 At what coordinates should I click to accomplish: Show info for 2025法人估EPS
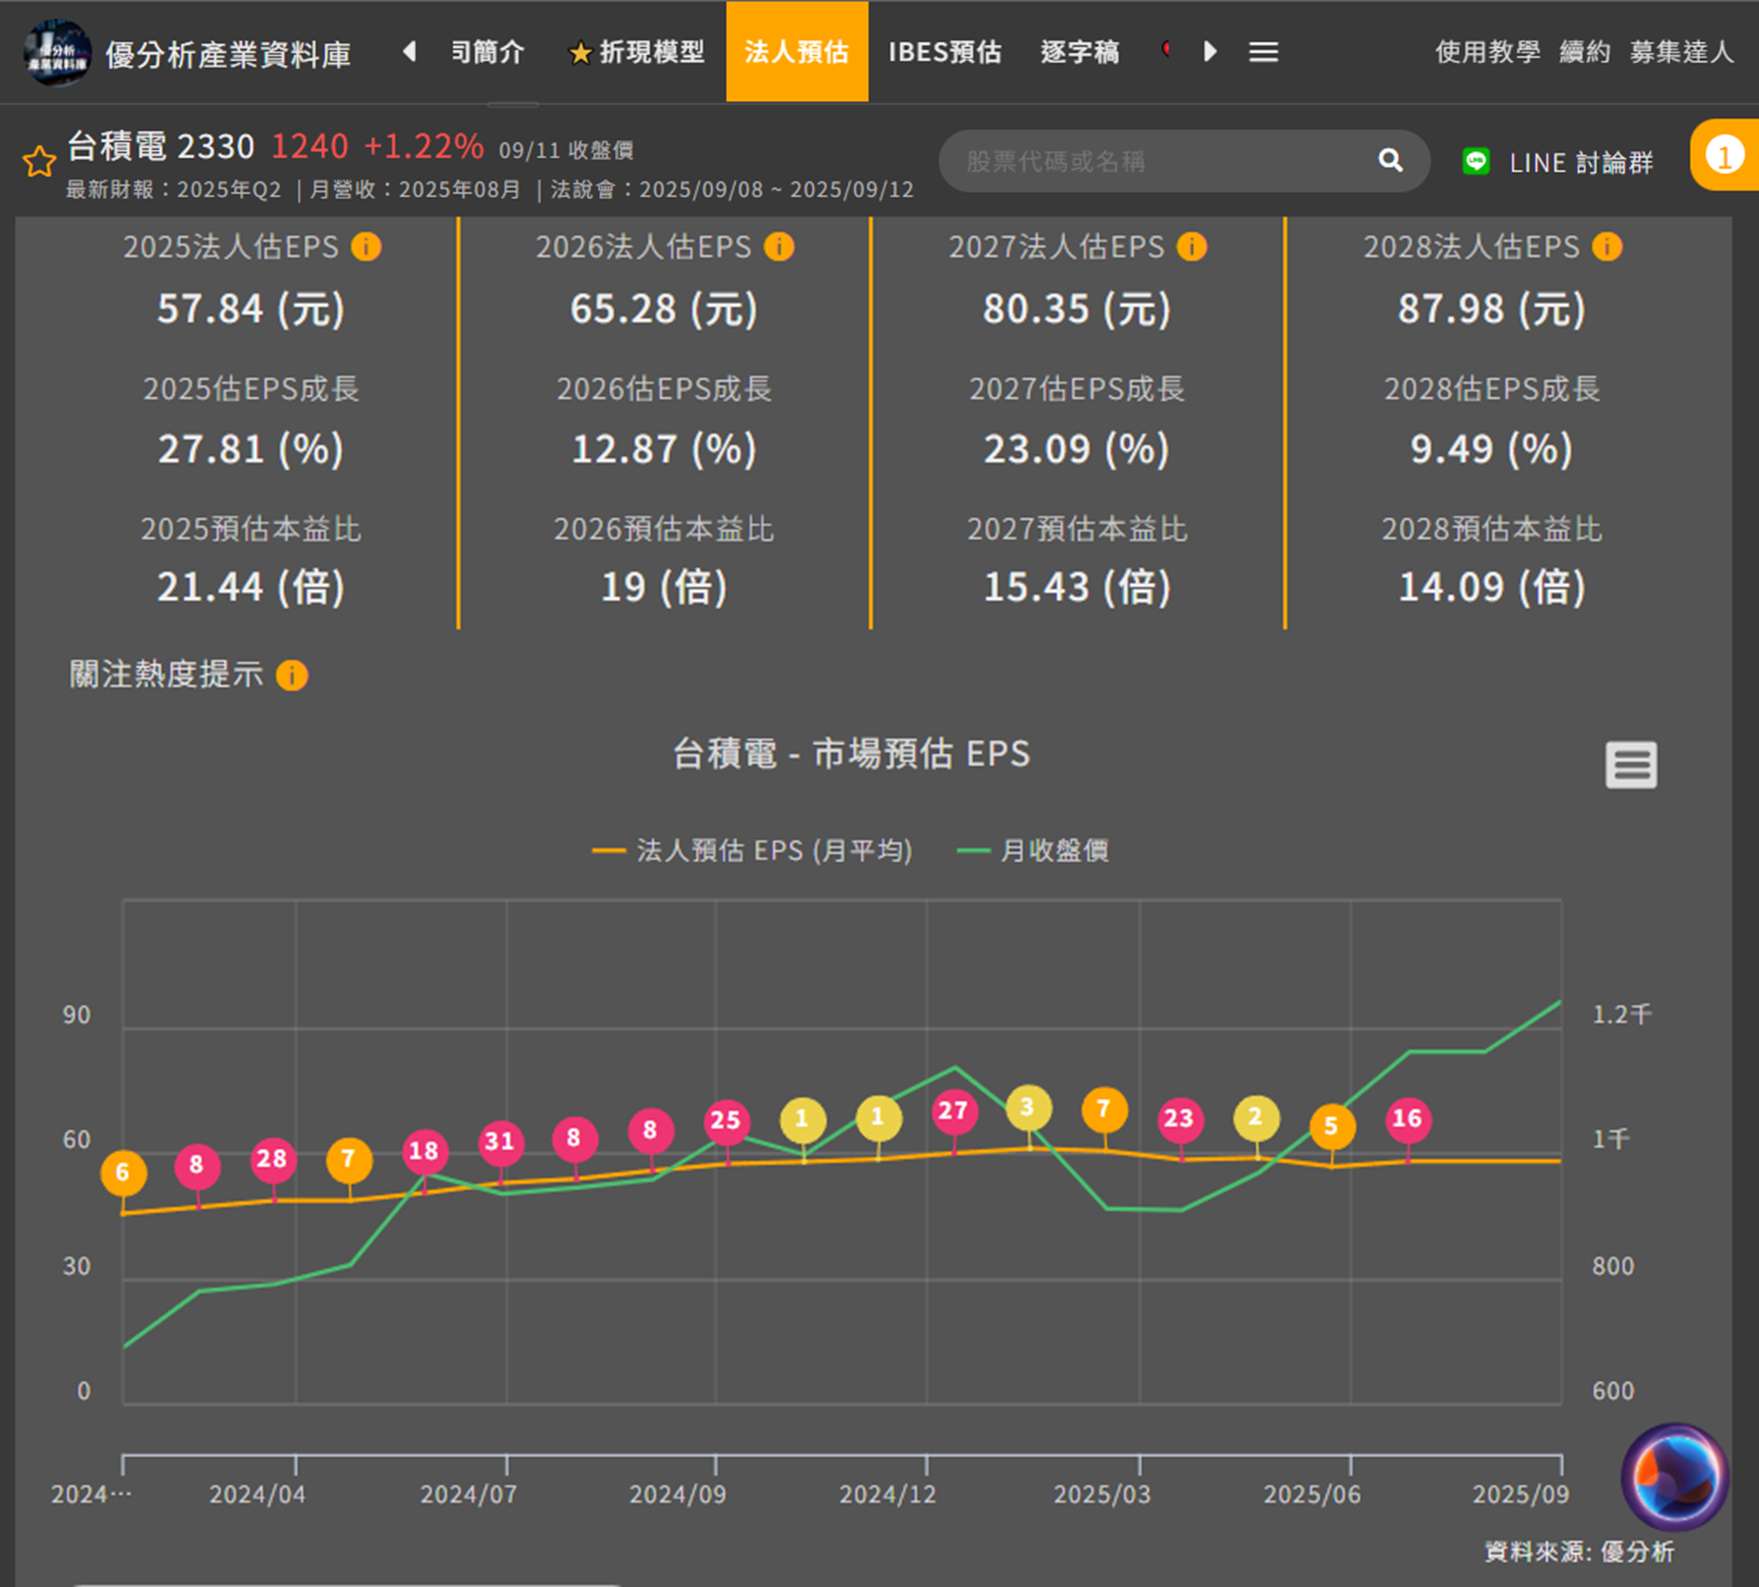pos(366,246)
